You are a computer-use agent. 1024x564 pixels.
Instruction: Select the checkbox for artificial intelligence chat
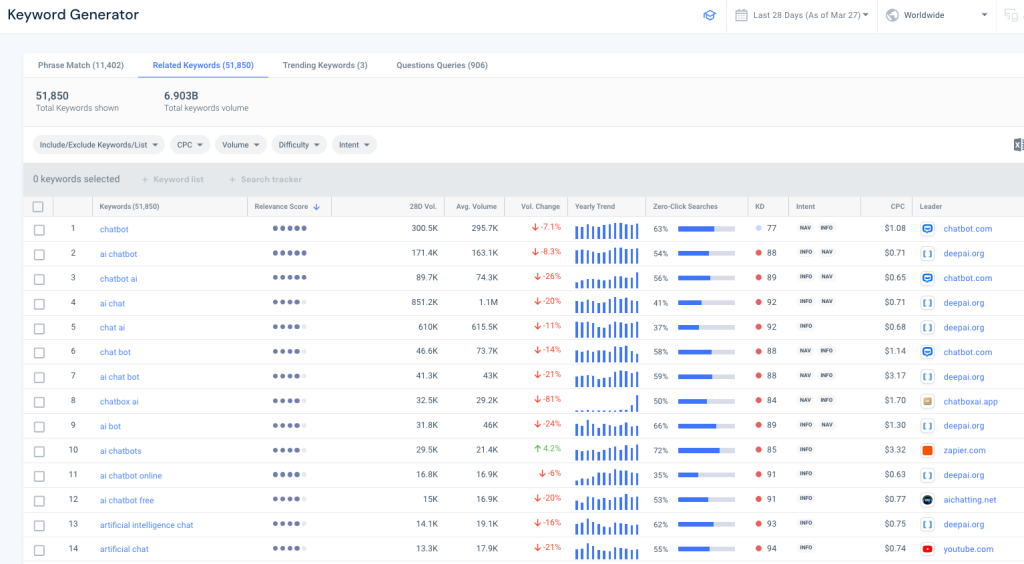tap(39, 525)
